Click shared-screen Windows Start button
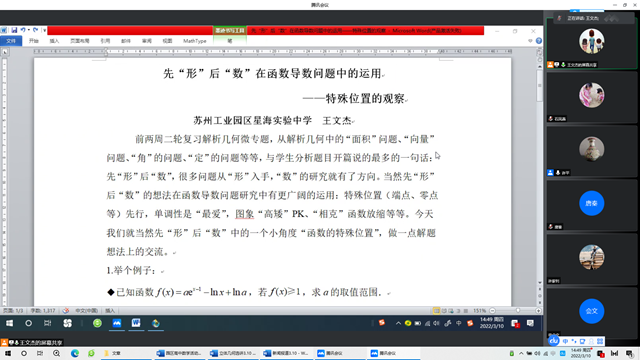This screenshot has height=360, width=640. (9, 323)
